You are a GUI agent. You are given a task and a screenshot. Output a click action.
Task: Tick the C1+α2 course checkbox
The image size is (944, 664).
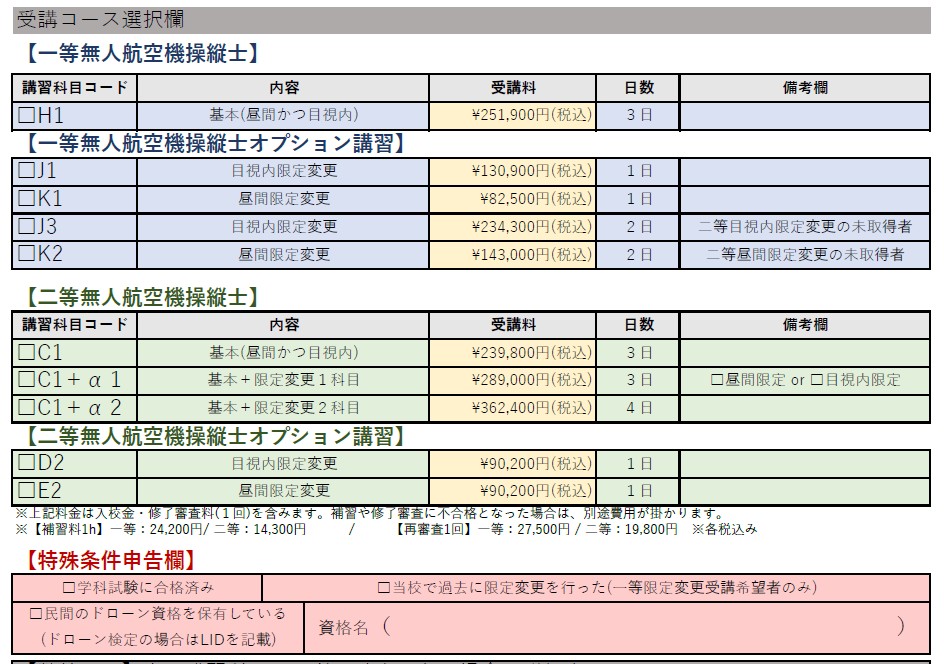tap(27, 408)
